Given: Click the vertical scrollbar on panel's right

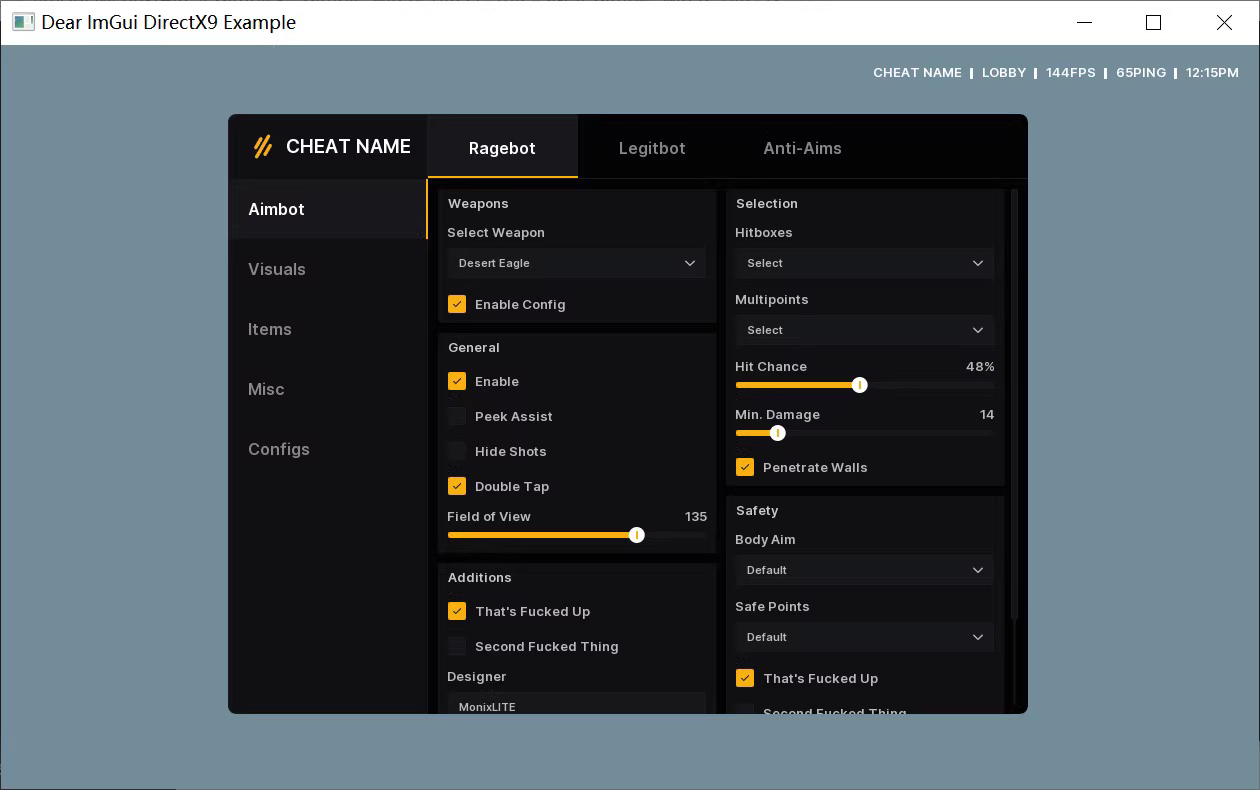Looking at the screenshot, I should [1015, 400].
